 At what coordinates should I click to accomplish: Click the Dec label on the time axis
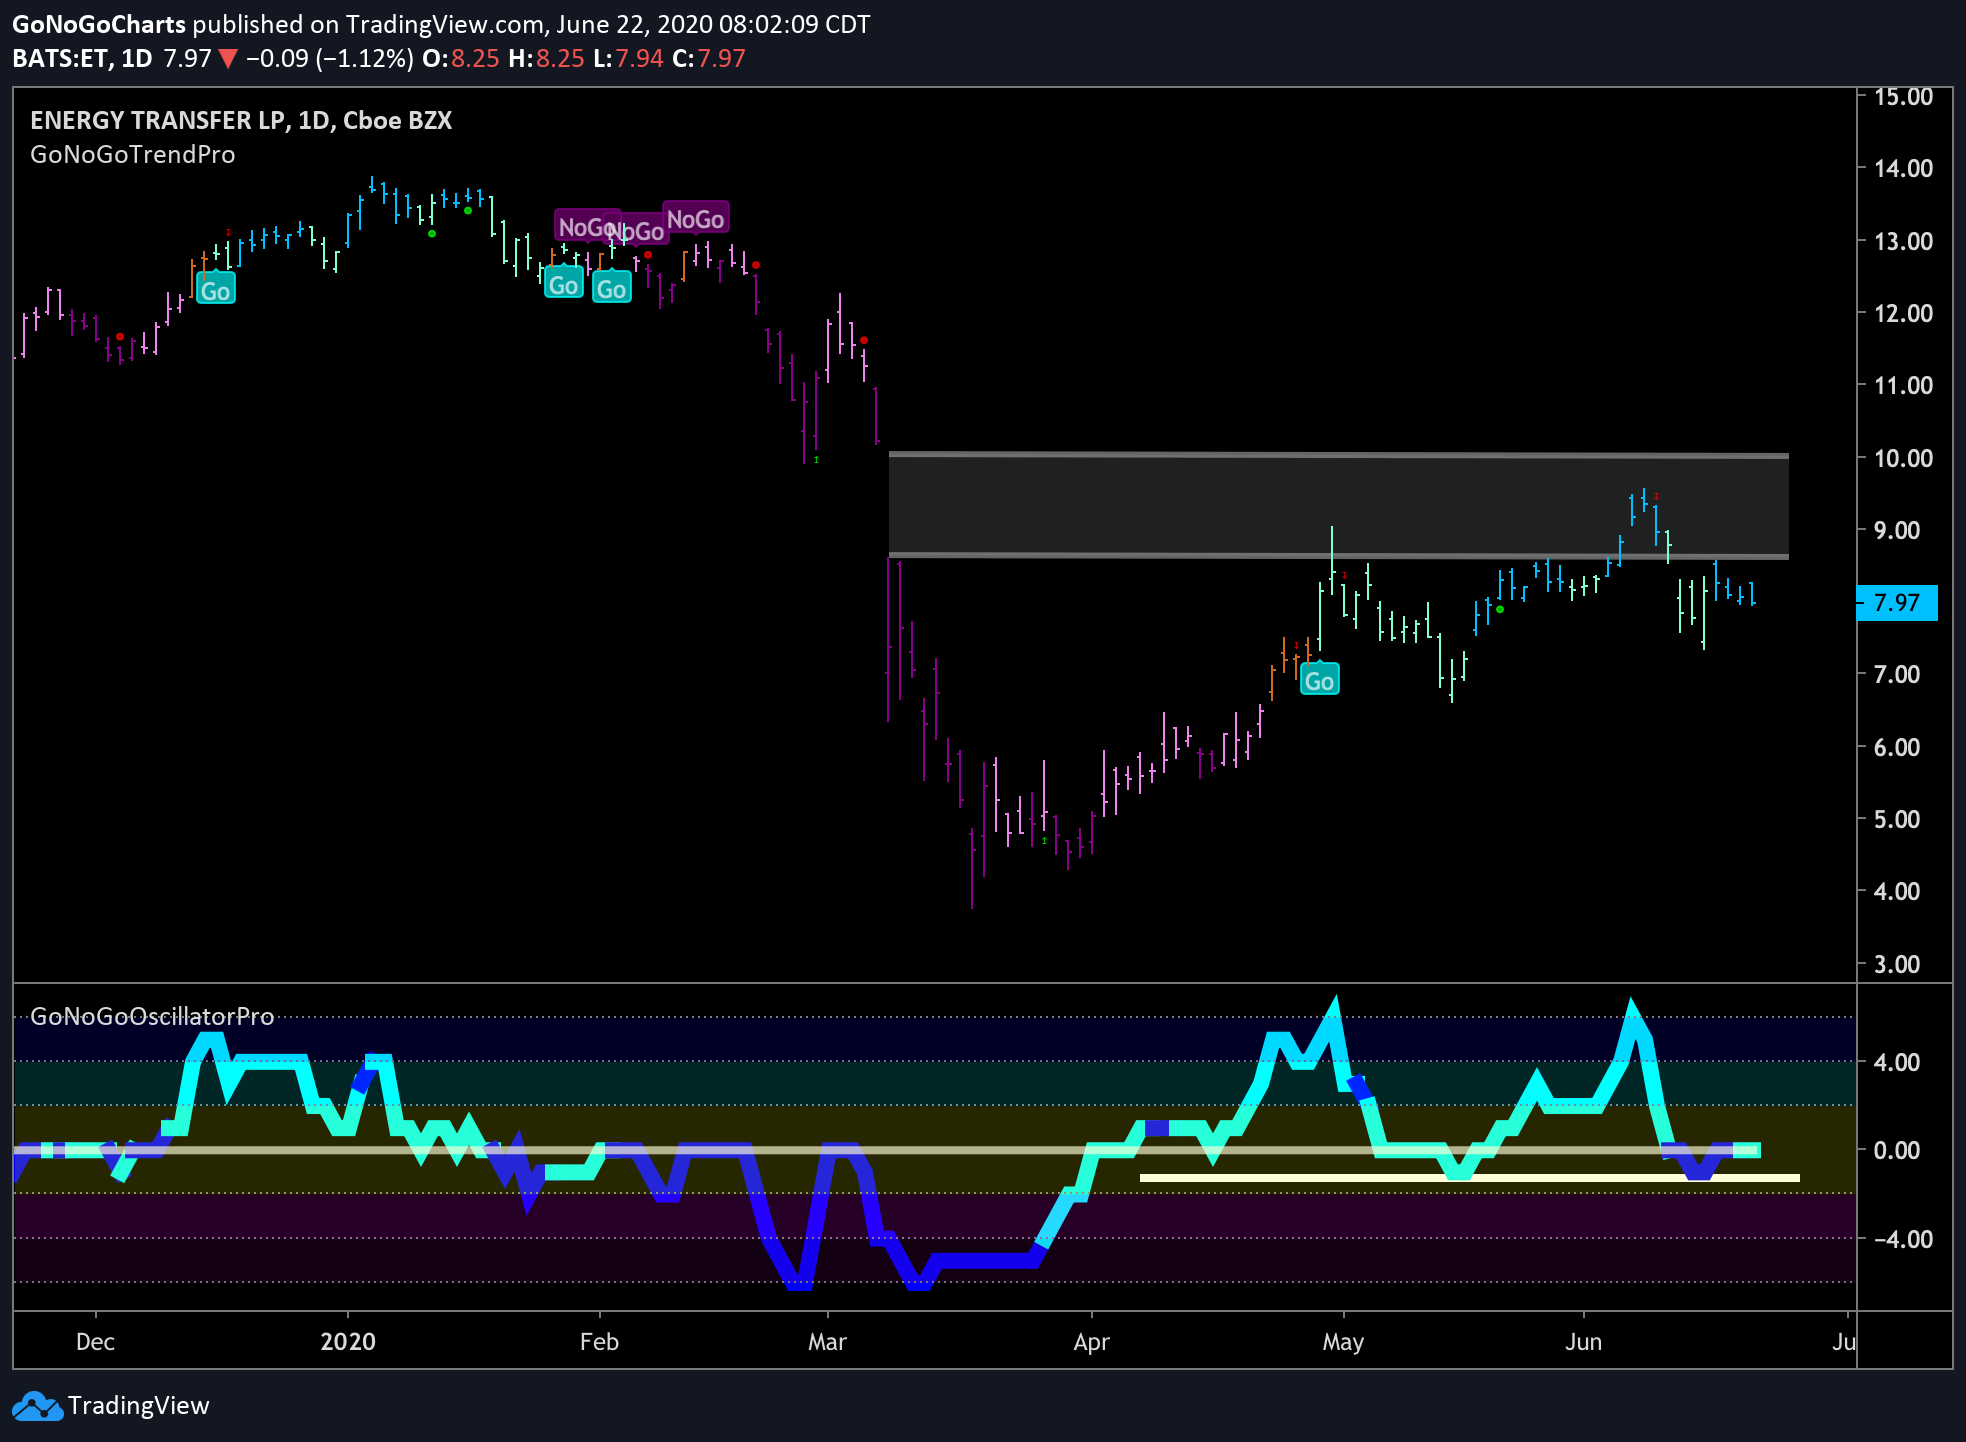pyautogui.click(x=96, y=1342)
